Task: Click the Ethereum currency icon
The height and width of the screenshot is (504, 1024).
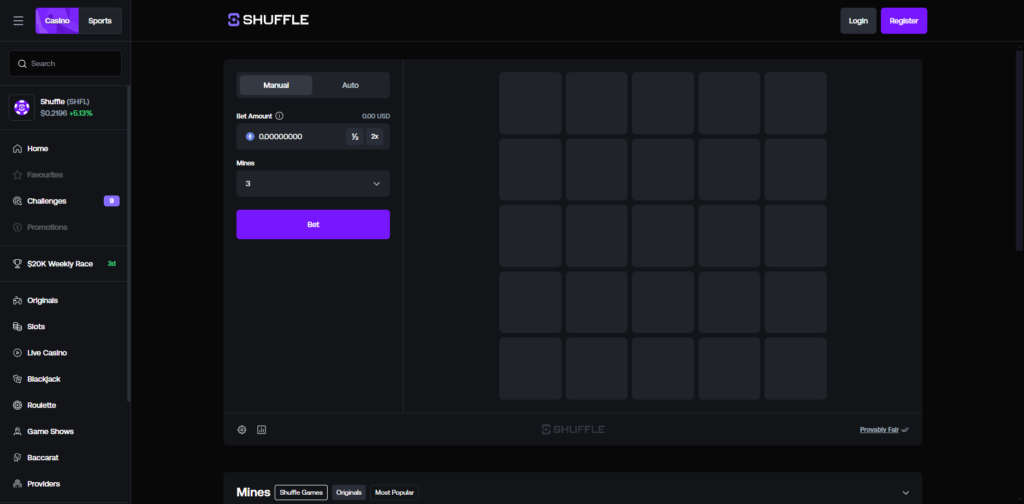Action: point(249,136)
